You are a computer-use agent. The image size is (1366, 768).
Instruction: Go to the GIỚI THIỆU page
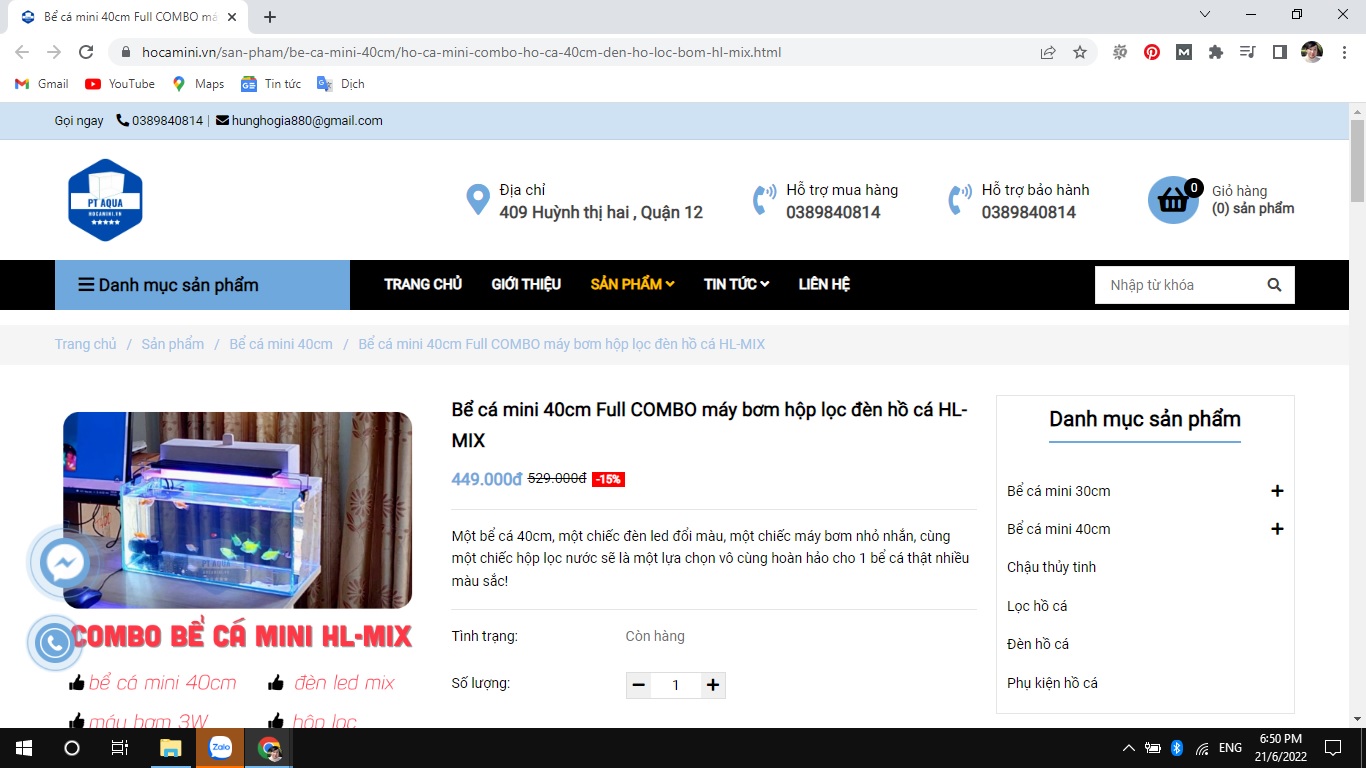click(526, 284)
